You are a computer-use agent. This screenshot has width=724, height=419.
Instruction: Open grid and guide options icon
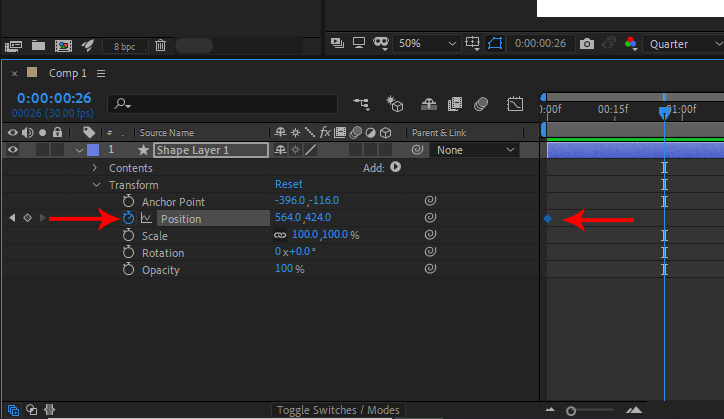473,43
